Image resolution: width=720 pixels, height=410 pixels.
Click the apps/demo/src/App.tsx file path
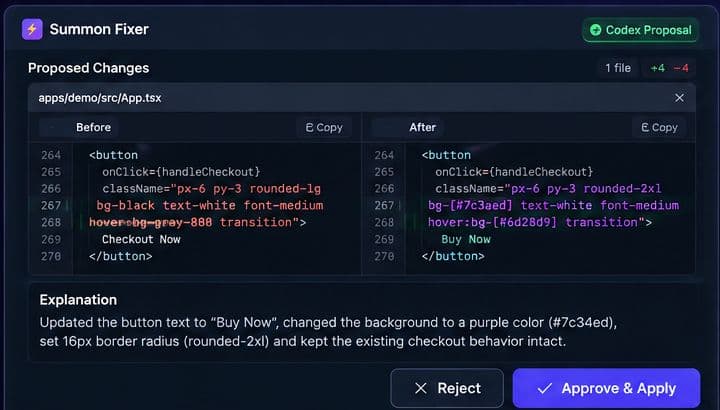coord(100,98)
